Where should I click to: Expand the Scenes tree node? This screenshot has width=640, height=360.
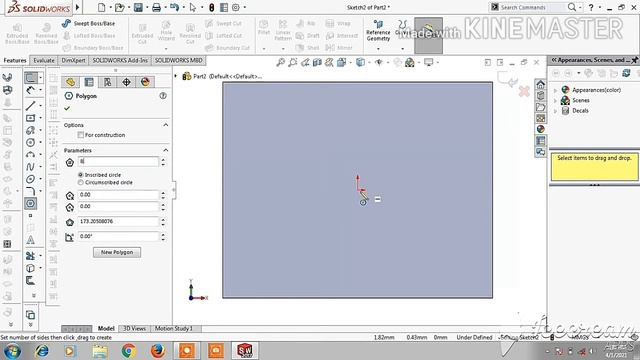tap(556, 100)
